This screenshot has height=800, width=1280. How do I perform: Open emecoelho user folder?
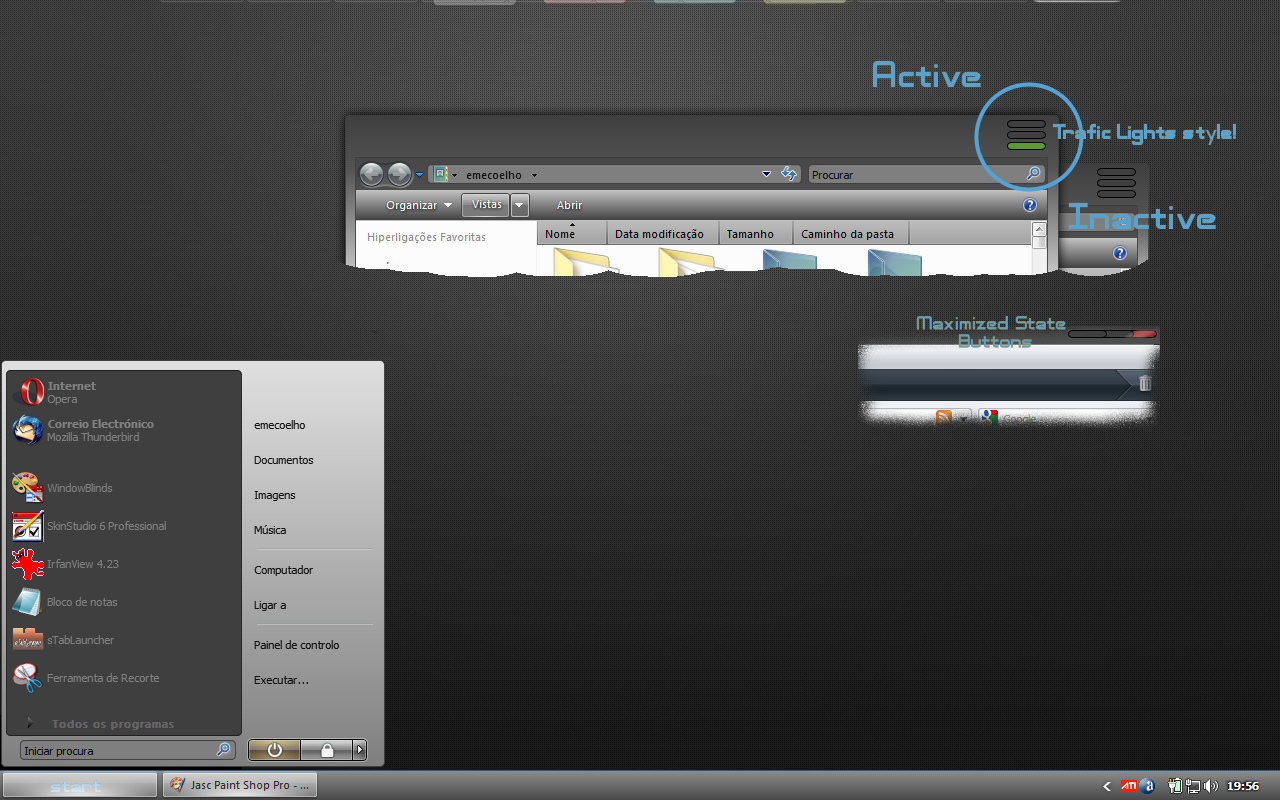pyautogui.click(x=280, y=425)
